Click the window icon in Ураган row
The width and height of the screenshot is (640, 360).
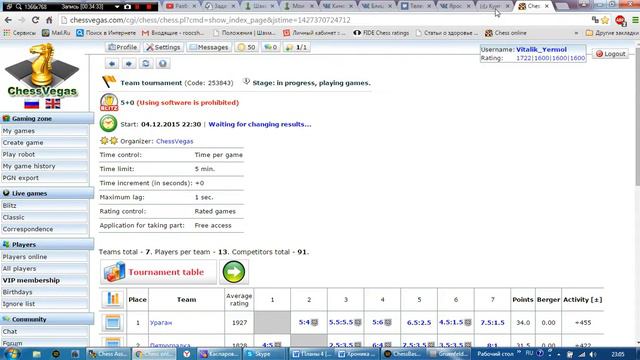112,322
